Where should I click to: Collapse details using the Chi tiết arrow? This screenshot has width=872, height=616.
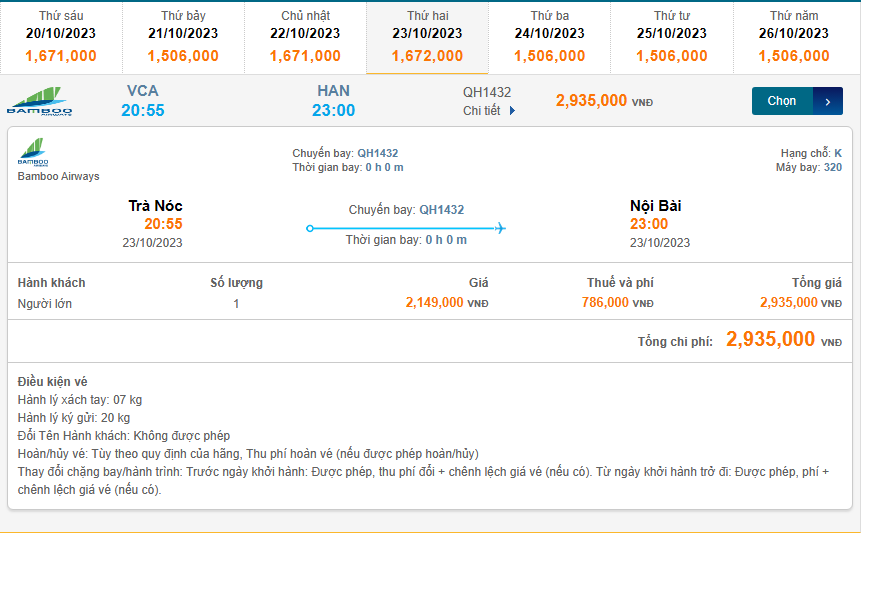point(513,111)
